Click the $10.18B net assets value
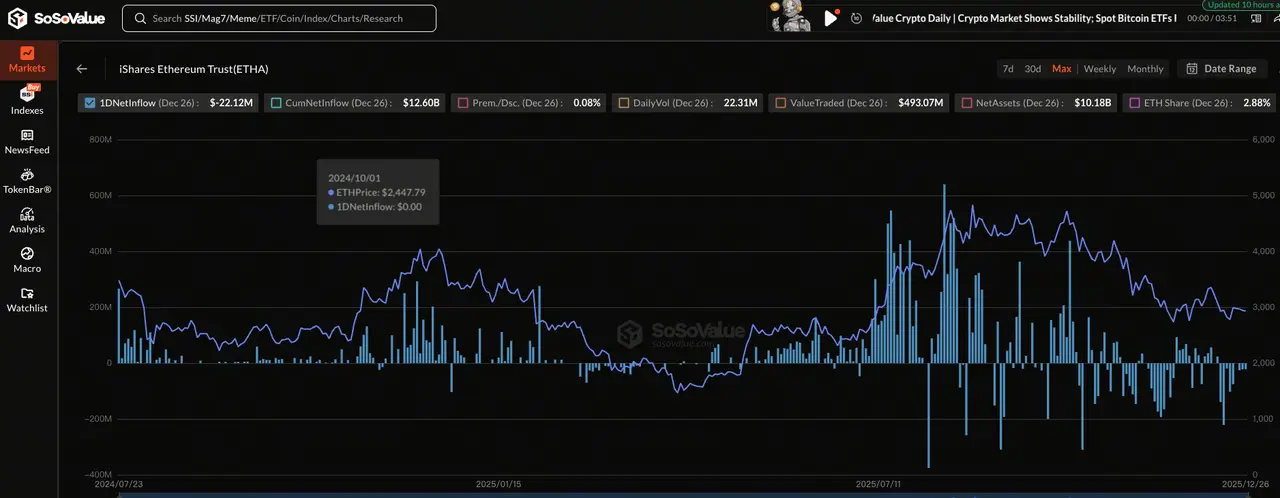The image size is (1280, 498). tap(1093, 102)
